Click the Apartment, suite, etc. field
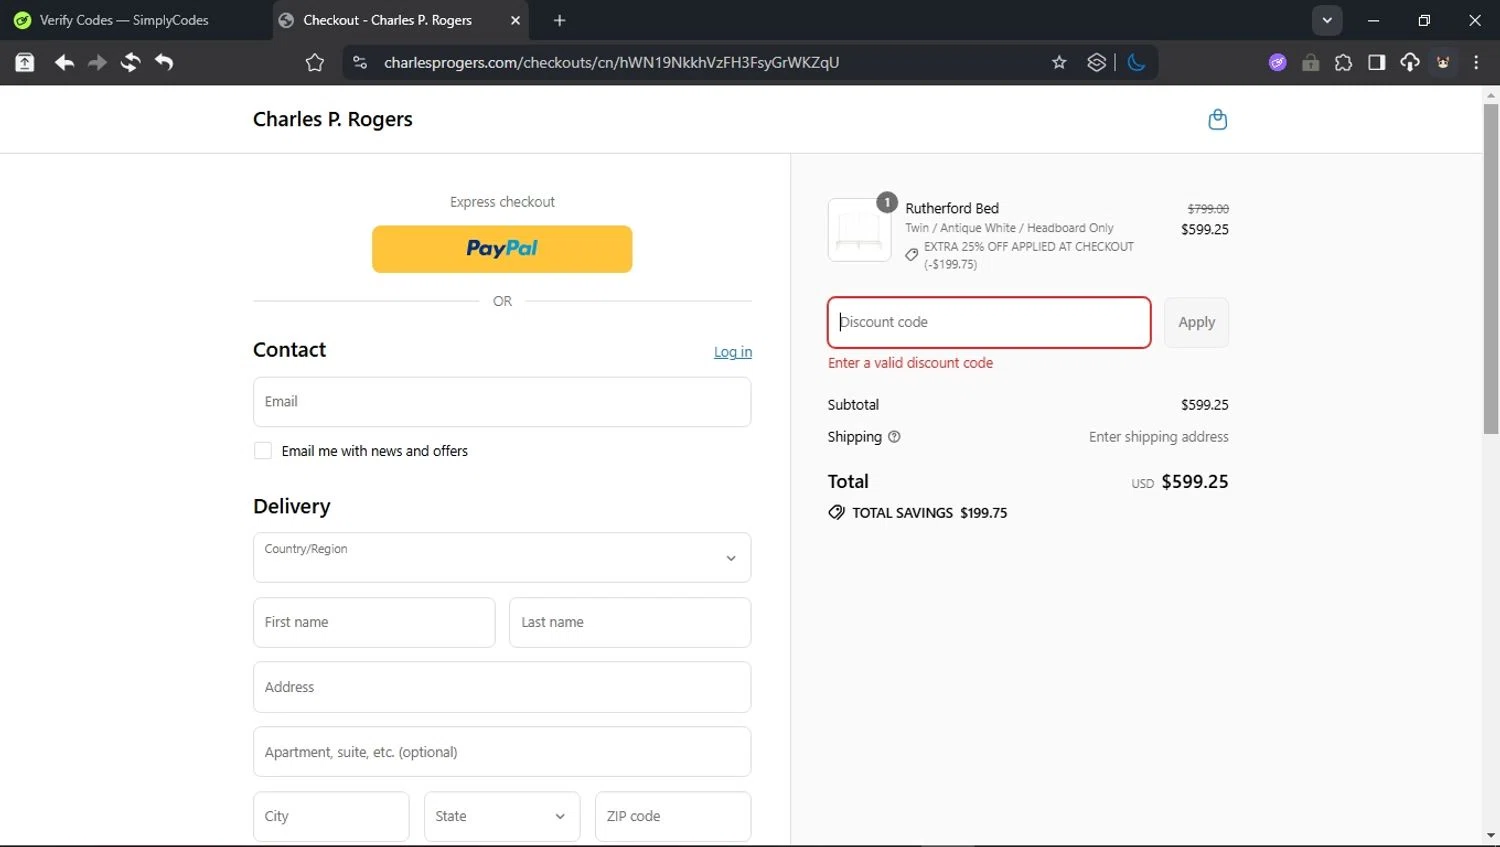1500x847 pixels. click(502, 752)
